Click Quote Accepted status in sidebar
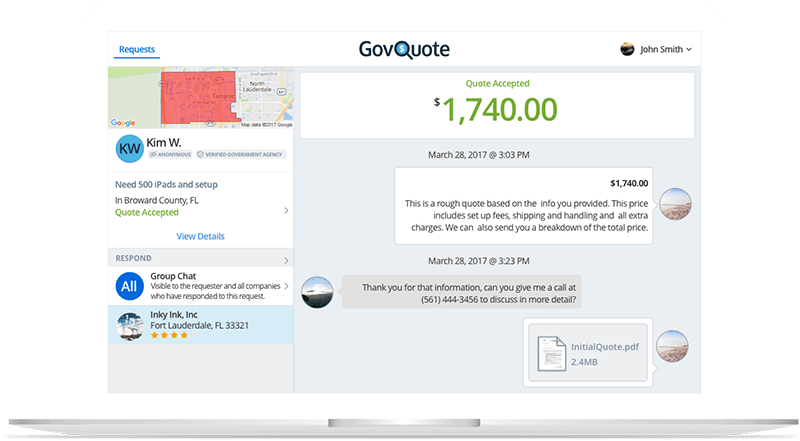The width and height of the screenshot is (800, 441). point(146,212)
